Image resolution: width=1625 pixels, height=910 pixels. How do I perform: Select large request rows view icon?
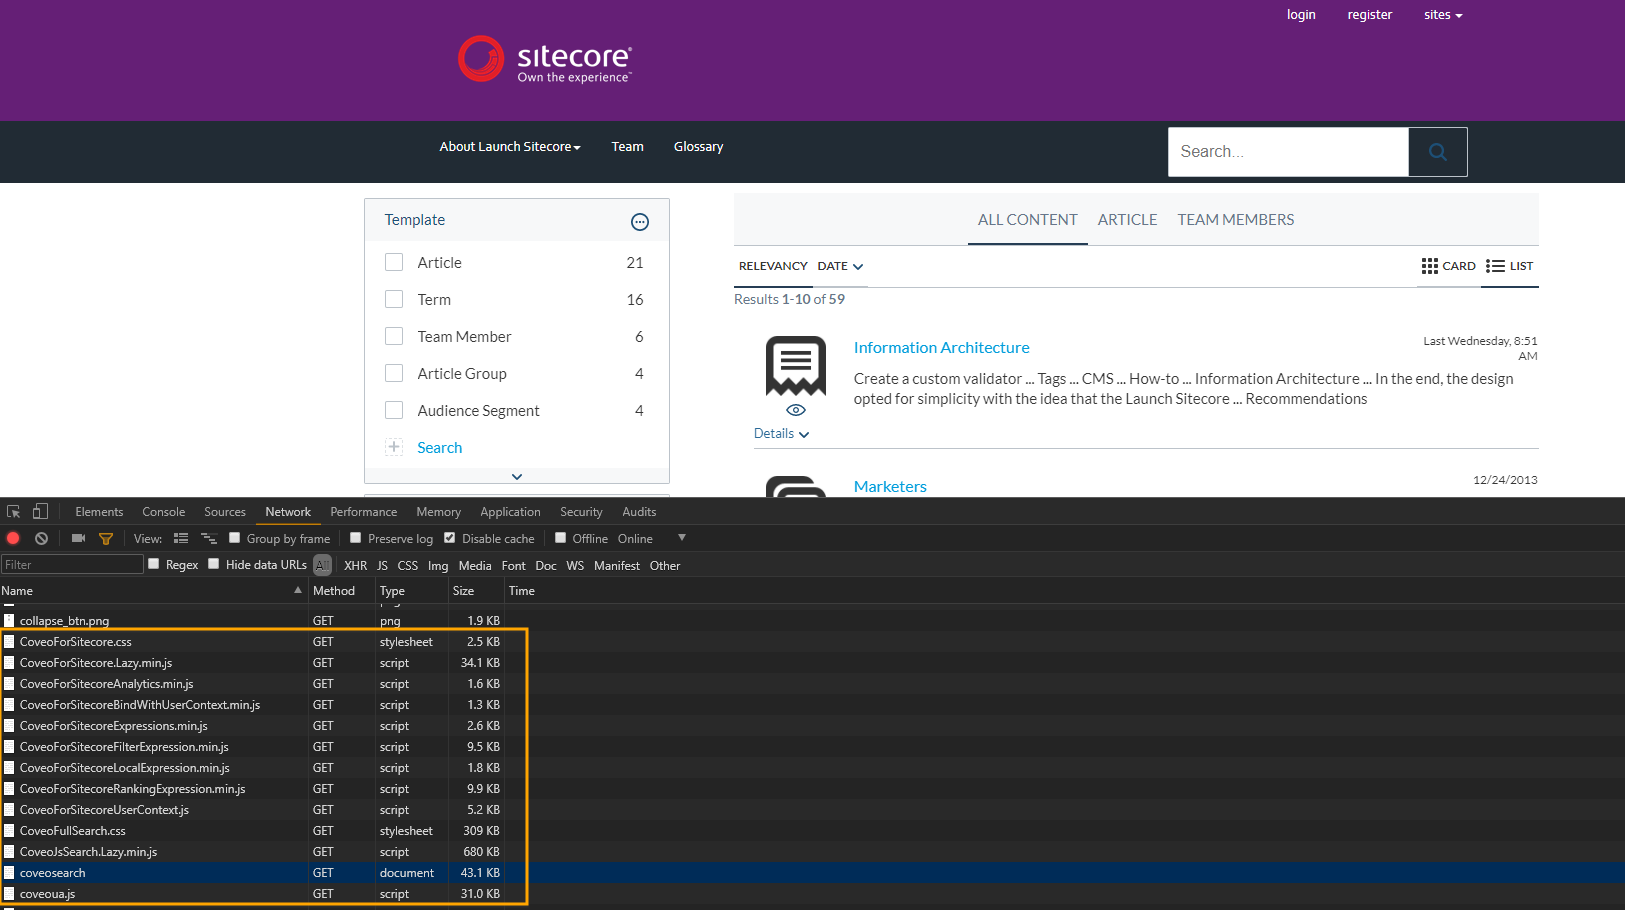(x=181, y=538)
